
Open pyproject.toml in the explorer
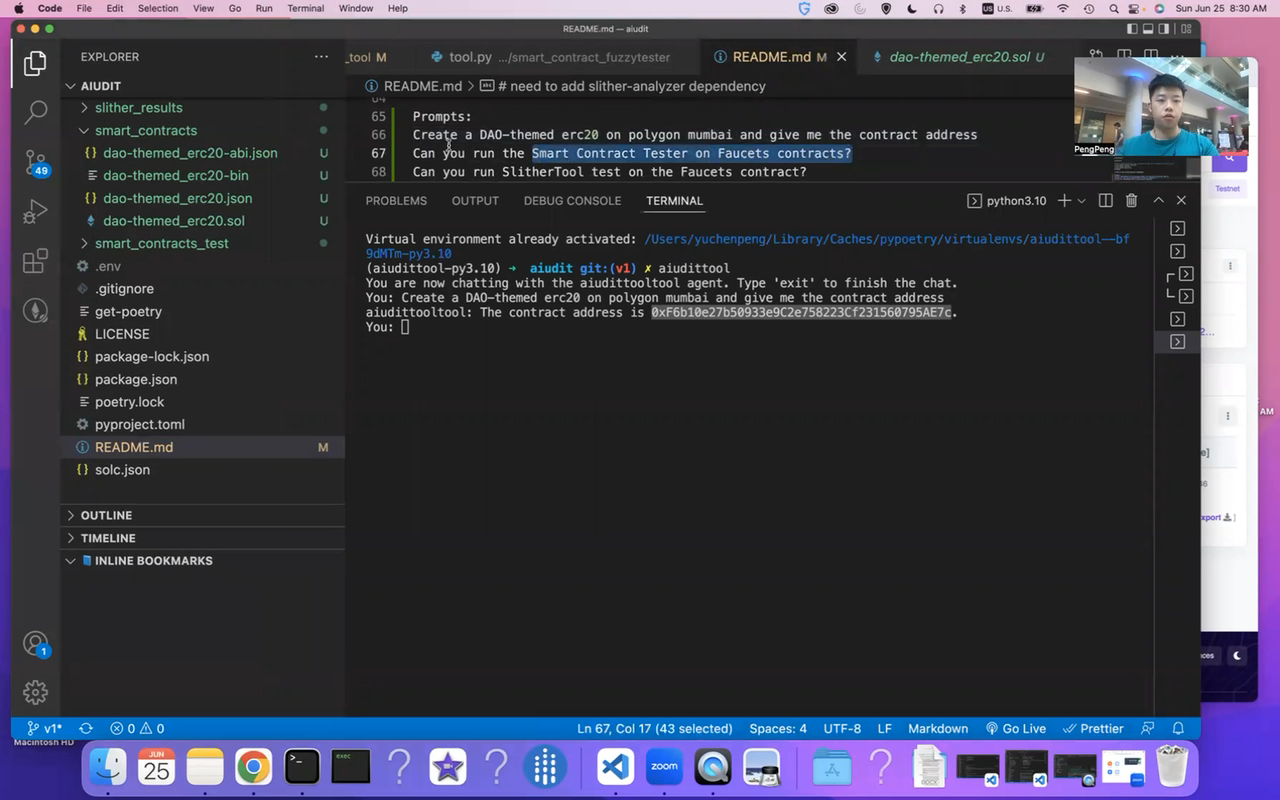140,425
